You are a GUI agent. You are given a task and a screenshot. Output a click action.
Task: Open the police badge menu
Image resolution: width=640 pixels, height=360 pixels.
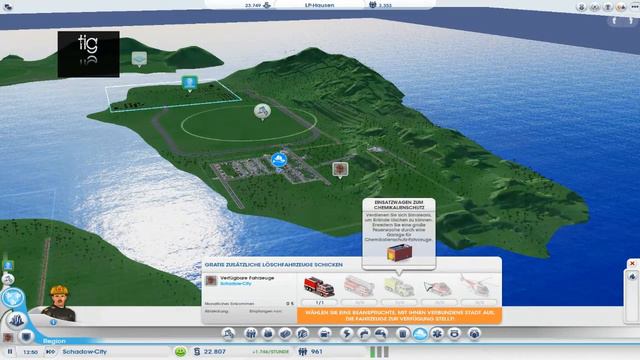point(454,334)
